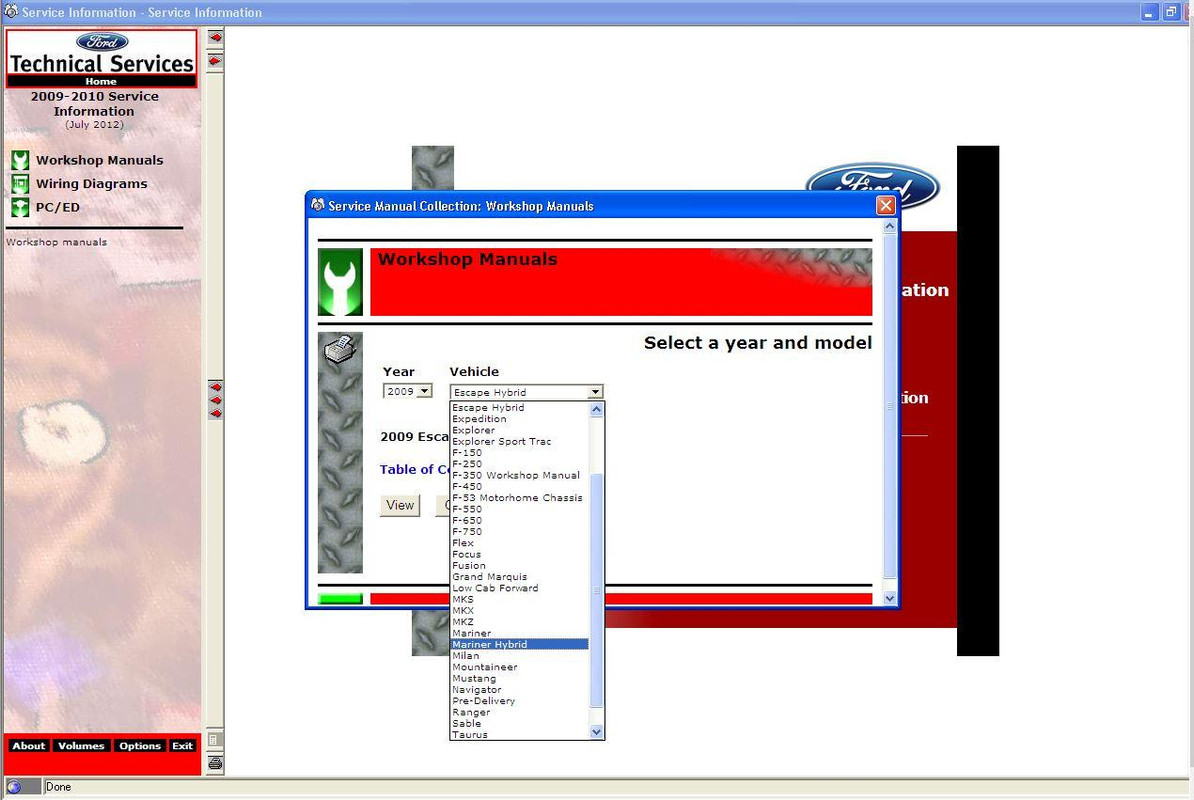Select F-53 Motorhome Chassis in list
The width and height of the screenshot is (1194, 800).
[x=517, y=498]
